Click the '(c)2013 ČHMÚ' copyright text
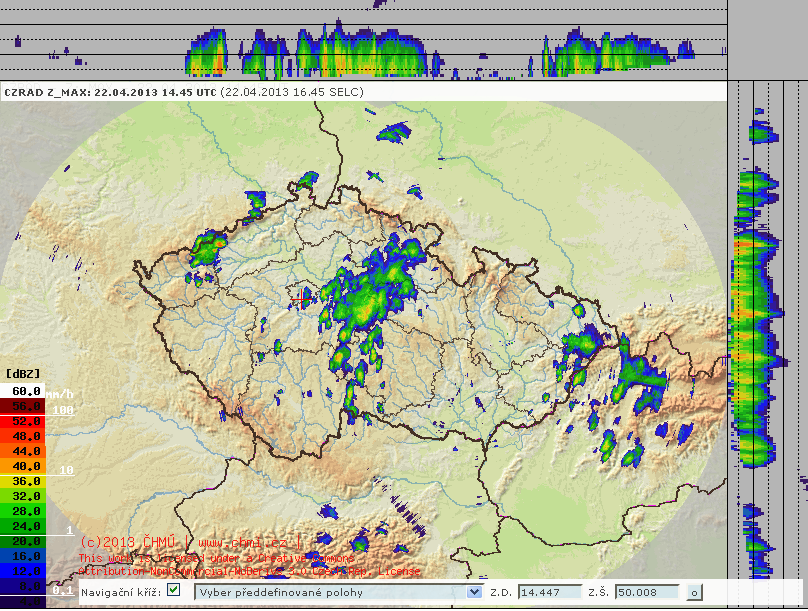The height and width of the screenshot is (611, 808). click(x=128, y=542)
